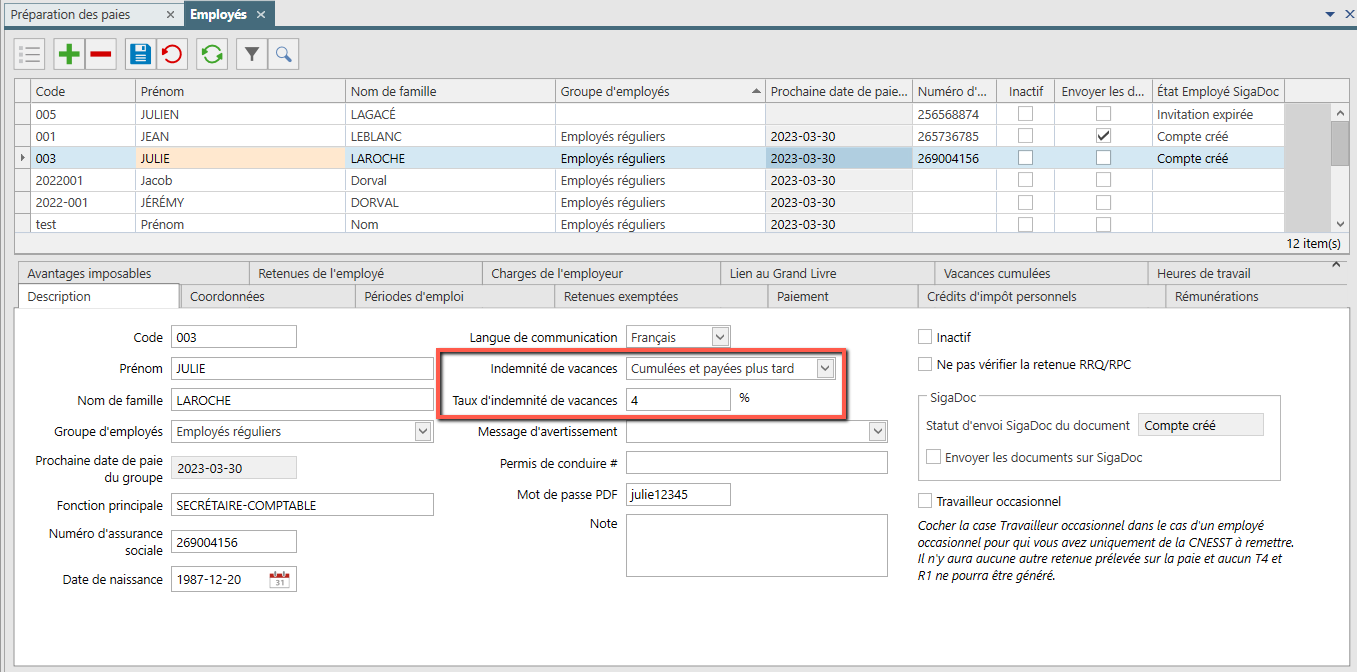Refresh the list with the green arrows icon
This screenshot has width=1357, height=672.
point(212,54)
